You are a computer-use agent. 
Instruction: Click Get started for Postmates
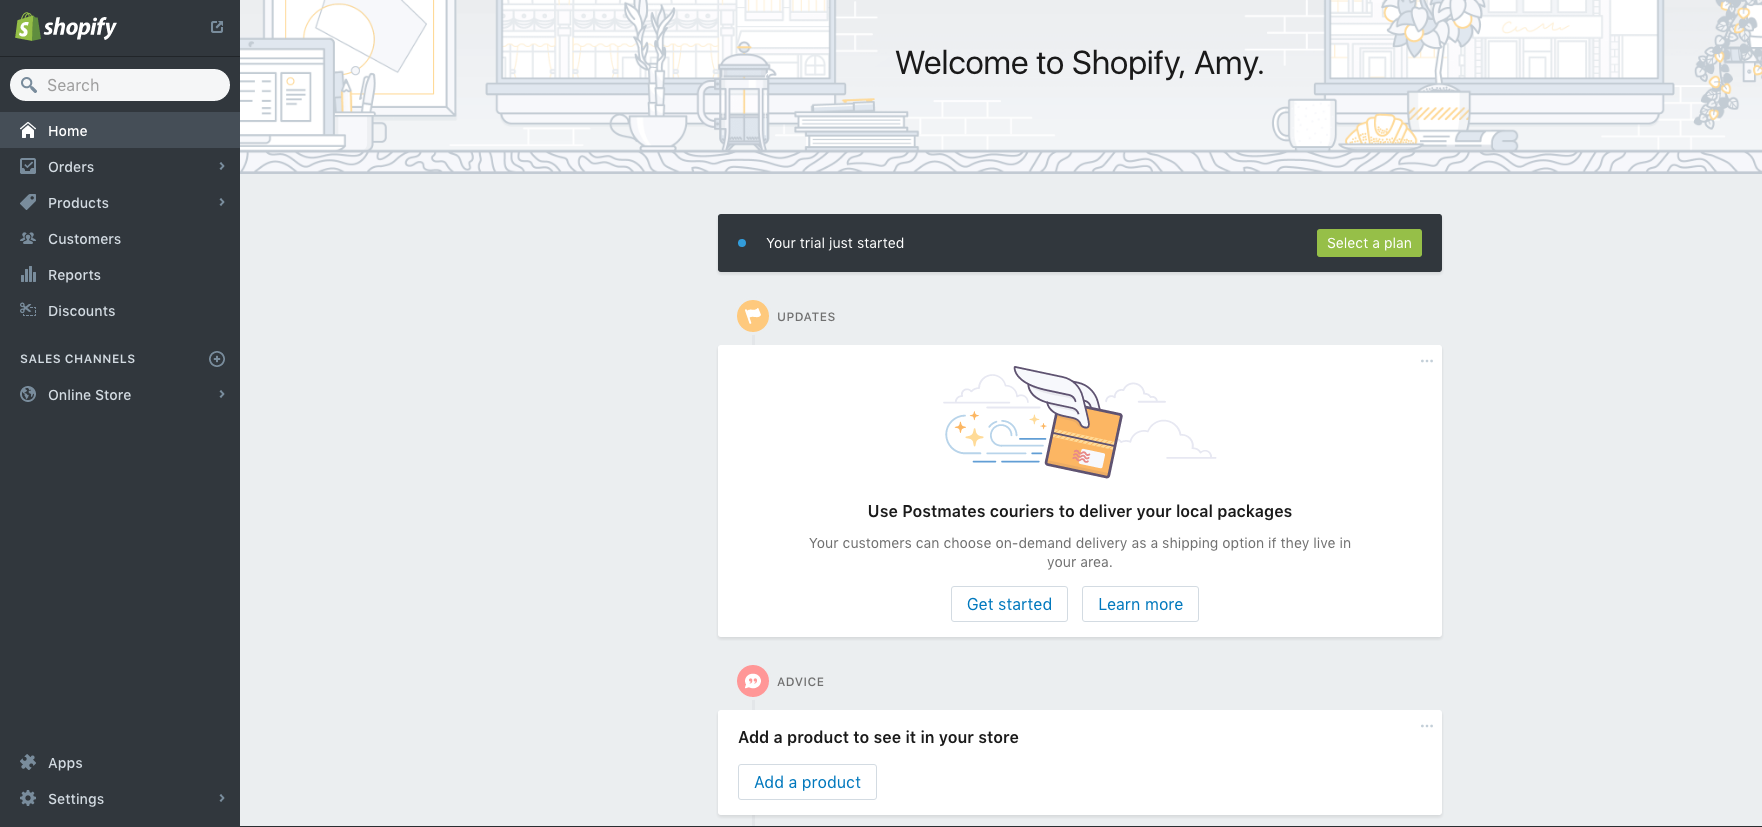click(x=1009, y=604)
